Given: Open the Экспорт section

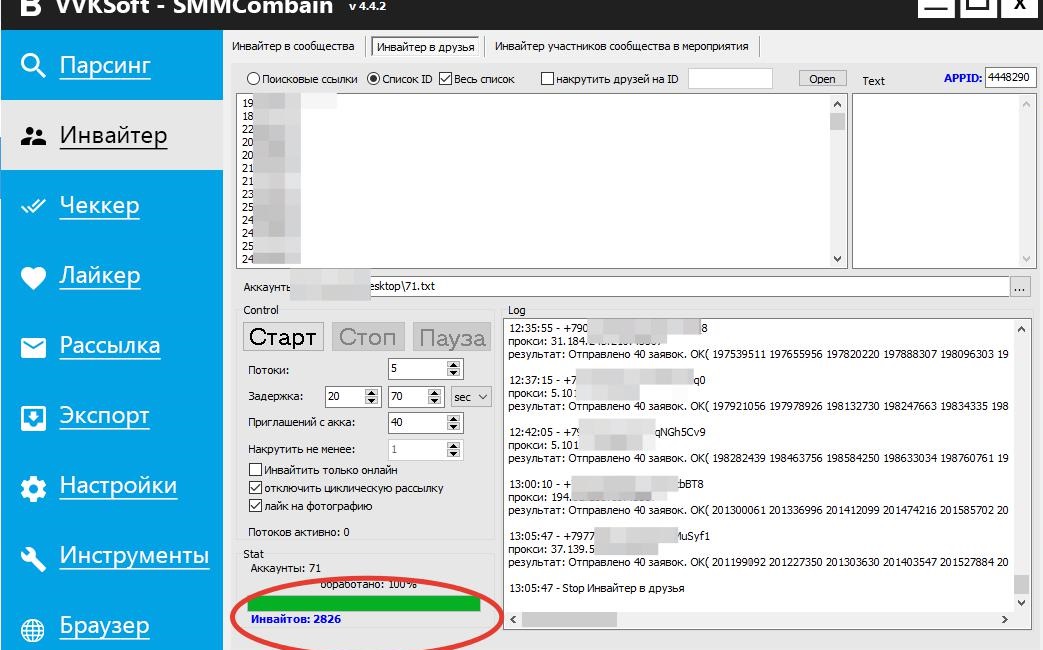Looking at the screenshot, I should [x=104, y=415].
